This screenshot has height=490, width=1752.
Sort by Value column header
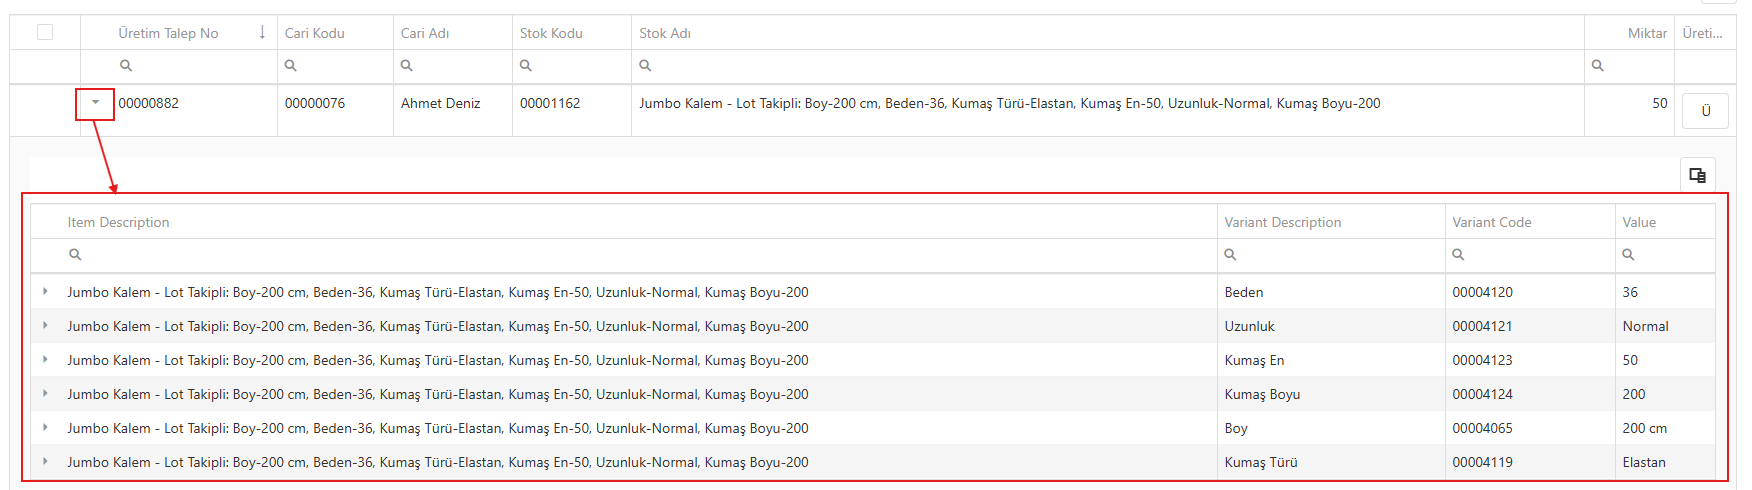[1639, 222]
